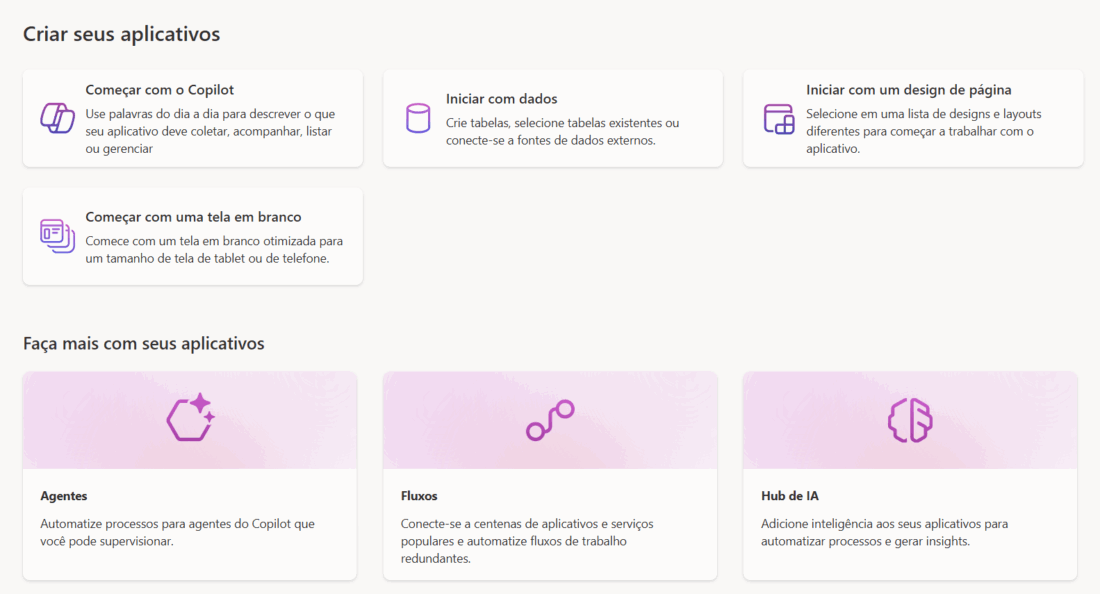This screenshot has width=1100, height=594.
Task: Click the description starting 'Use palavras do dia a dia'
Action: 210,131
